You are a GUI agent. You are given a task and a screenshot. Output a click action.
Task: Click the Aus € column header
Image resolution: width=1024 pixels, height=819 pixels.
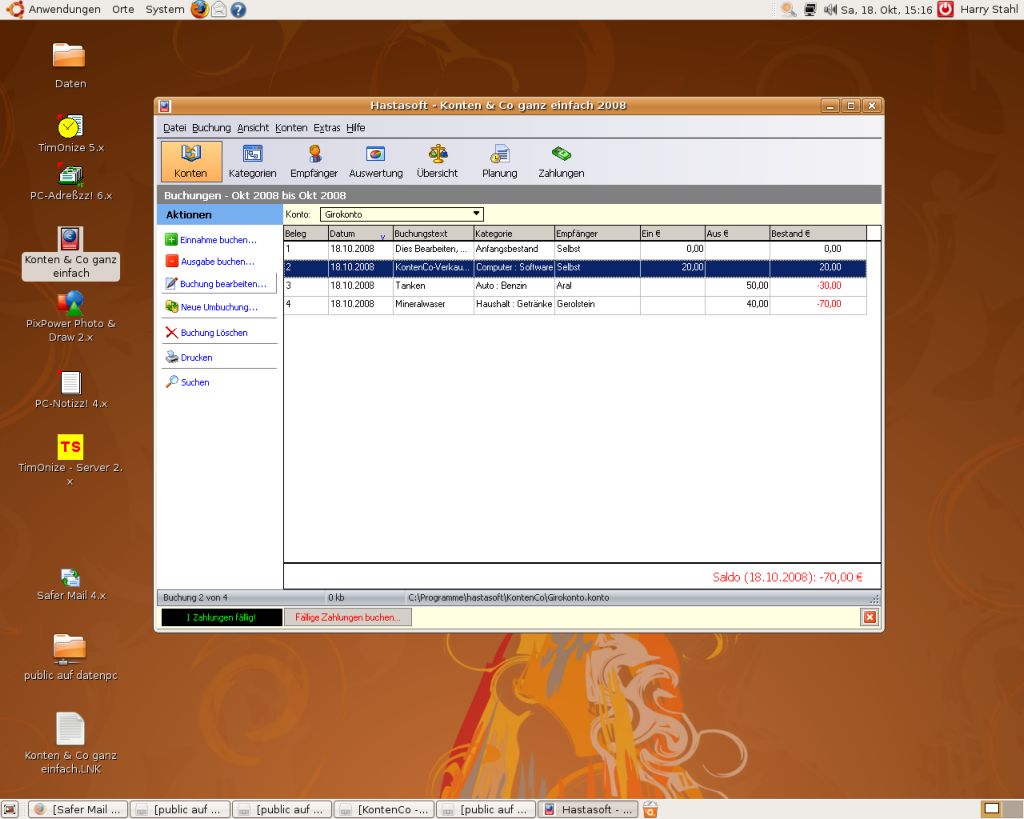[x=737, y=233]
